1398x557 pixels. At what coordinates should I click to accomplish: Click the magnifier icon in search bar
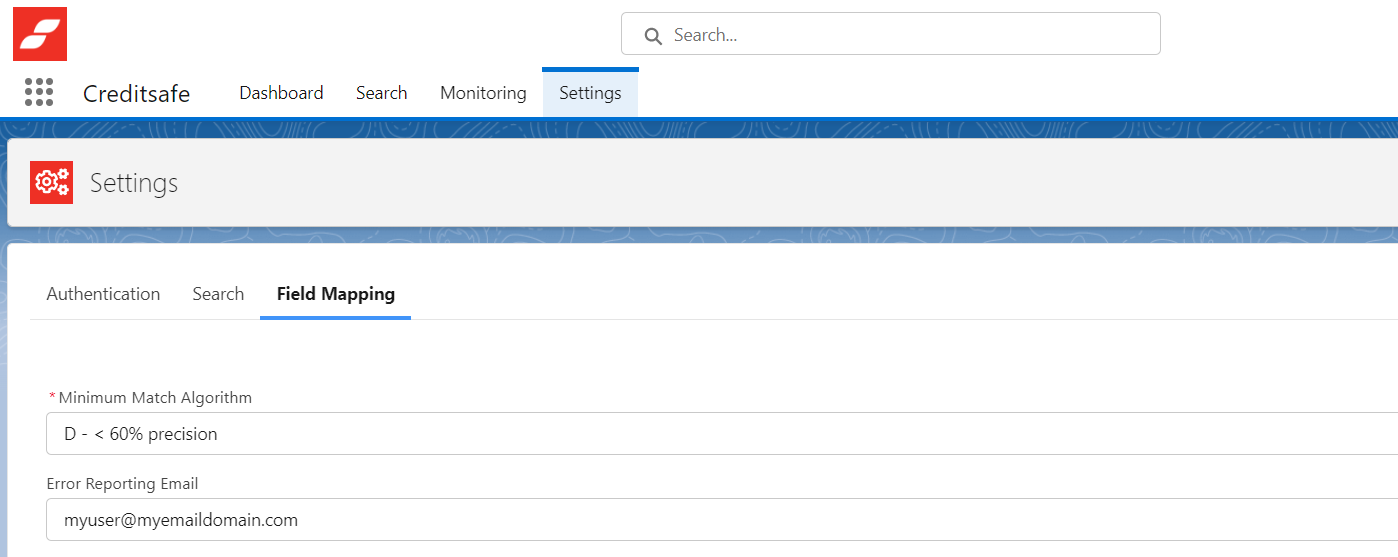[x=653, y=36]
